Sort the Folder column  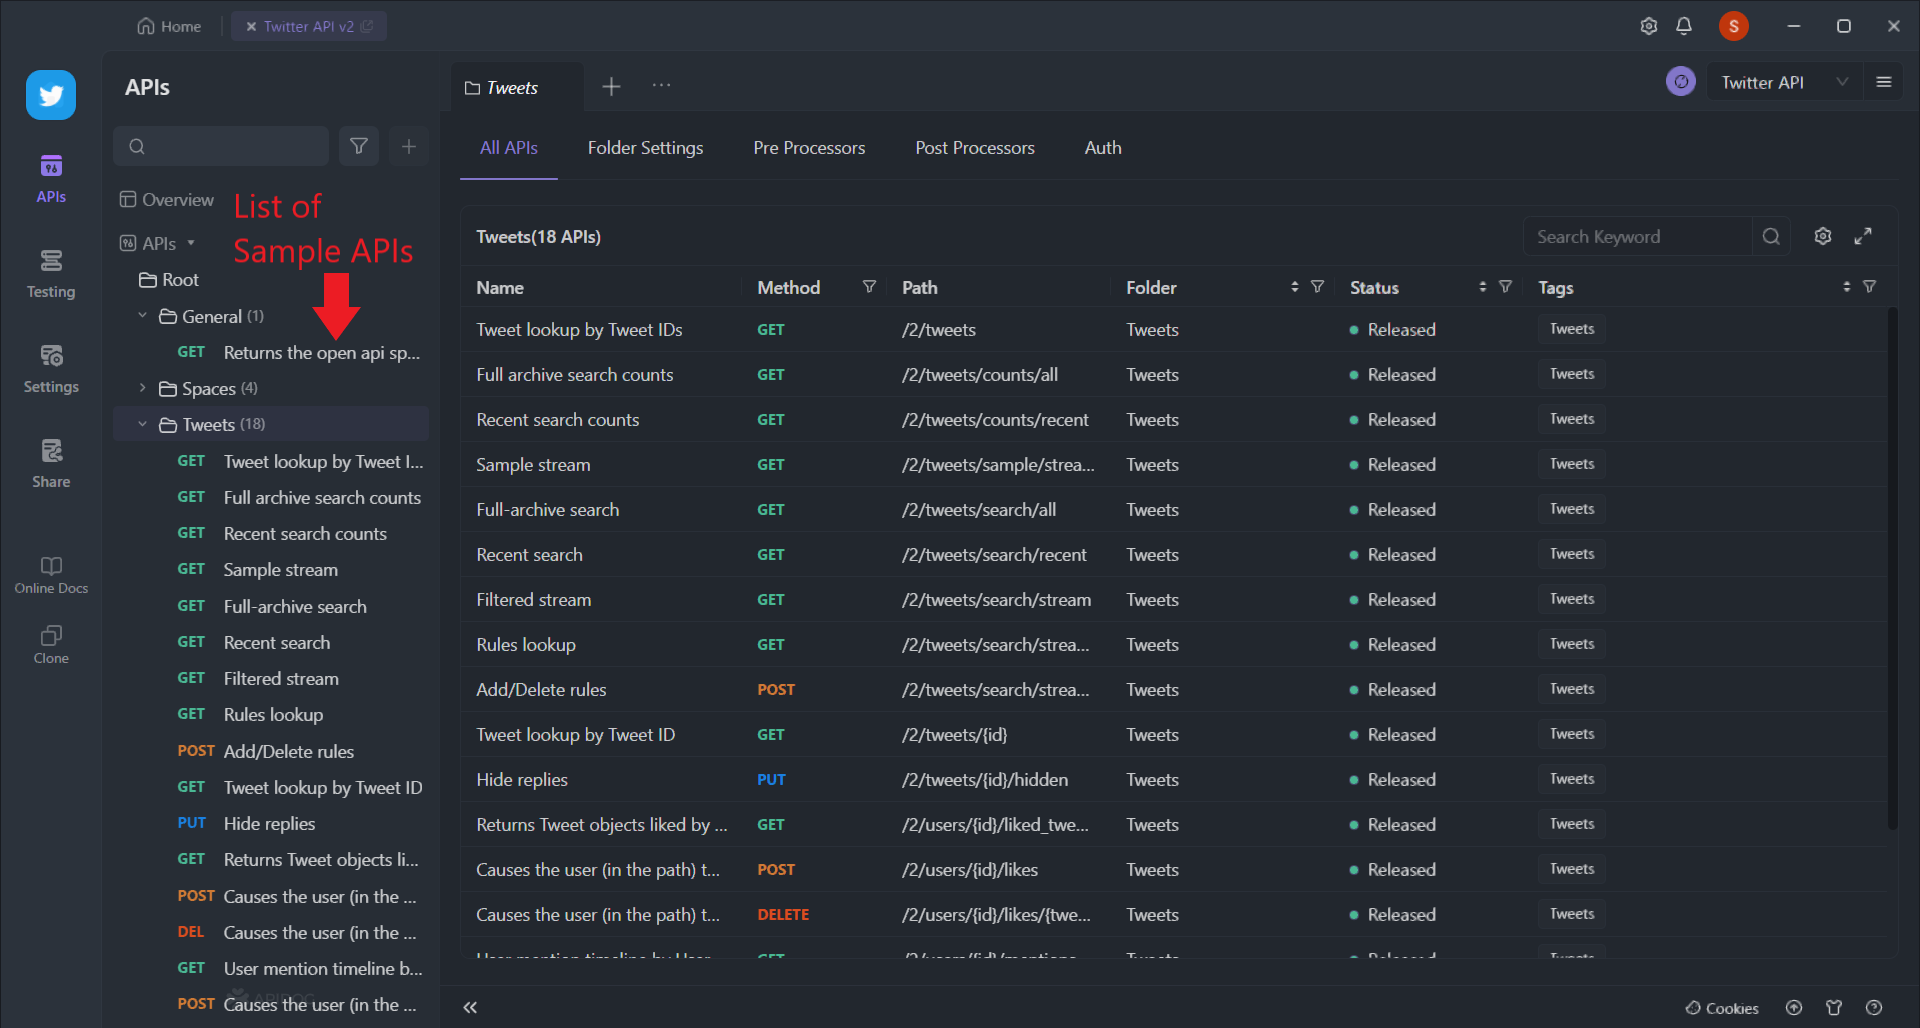pos(1295,287)
